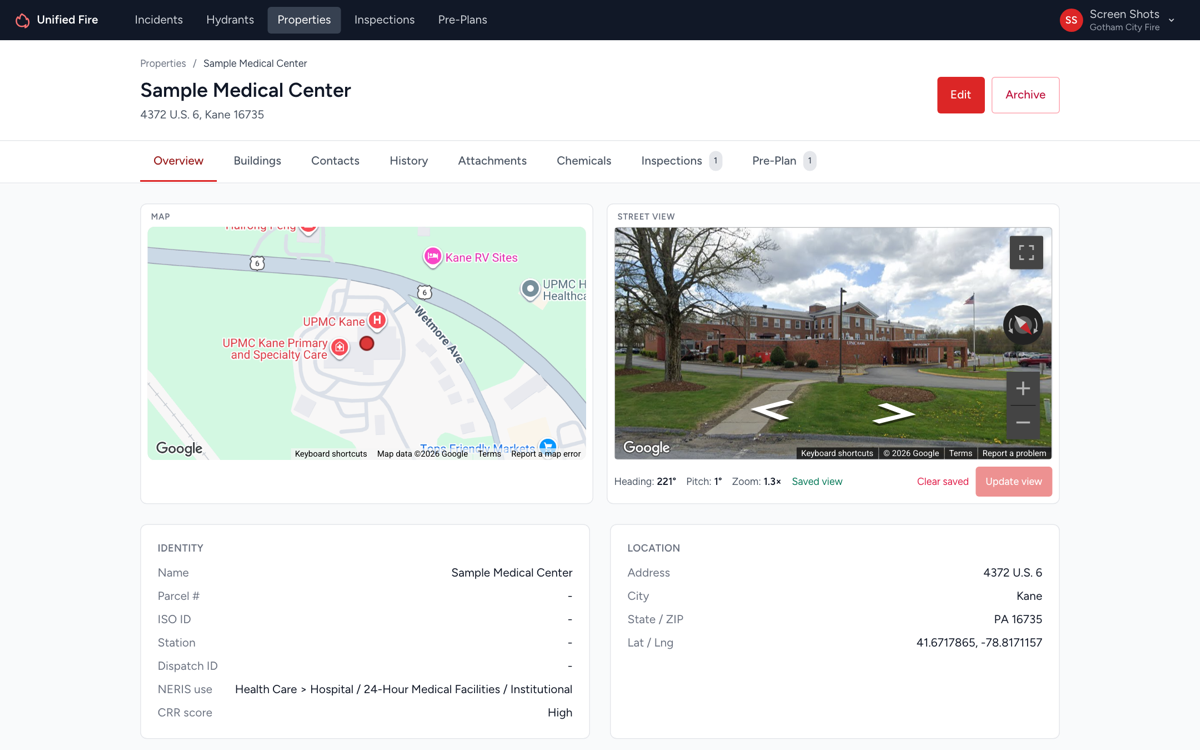Move street view with left arrow
This screenshot has height=750, width=1200.
[x=772, y=409]
